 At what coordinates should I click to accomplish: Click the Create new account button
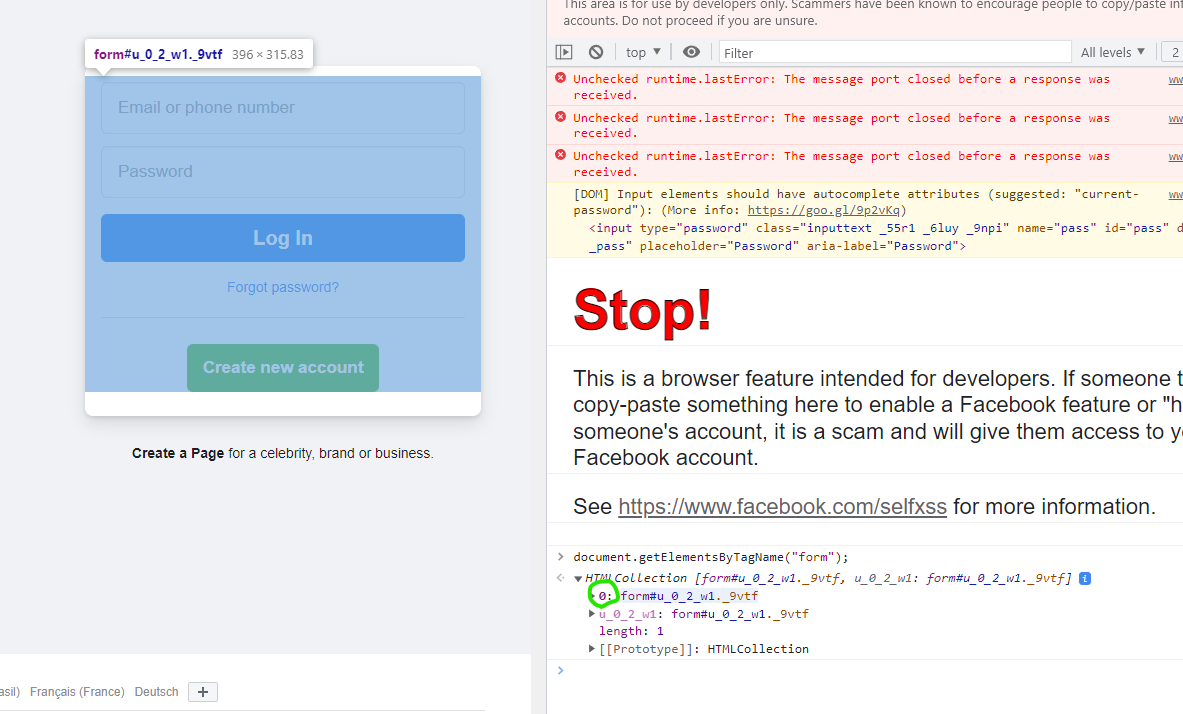tap(283, 368)
